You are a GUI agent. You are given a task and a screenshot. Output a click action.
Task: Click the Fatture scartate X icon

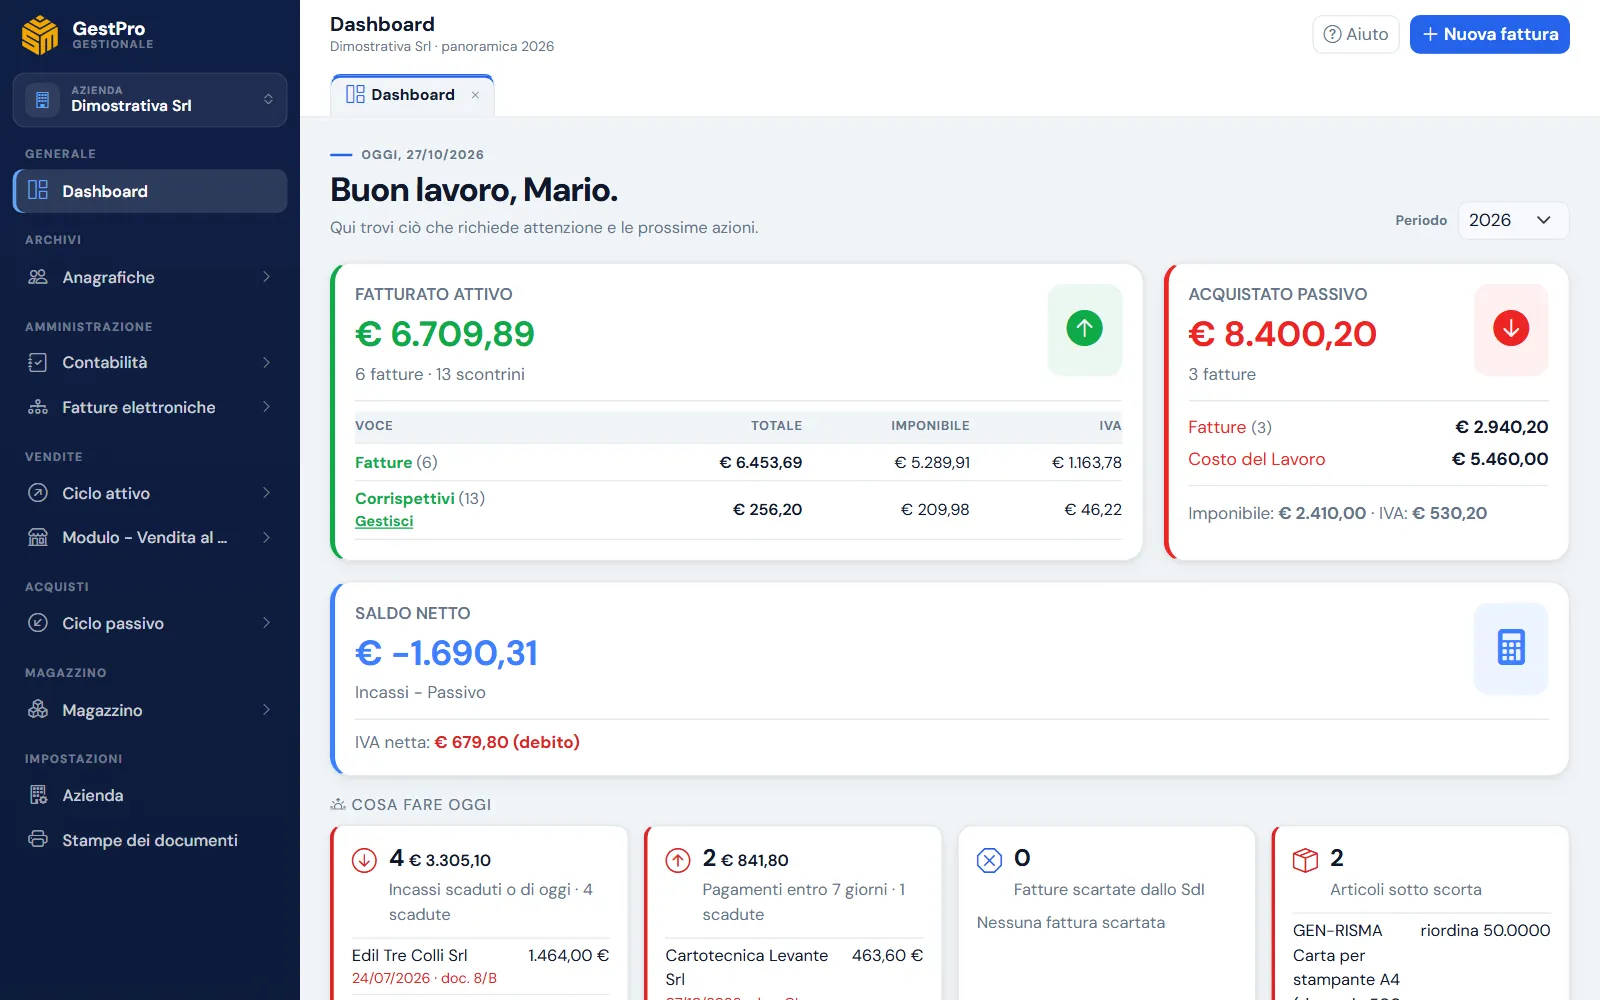(989, 860)
